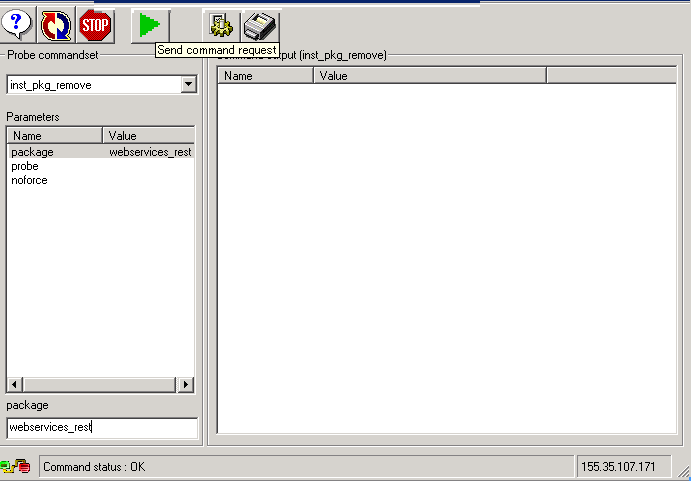
Task: Open the Probe commandset dropdown arrow
Action: 188,84
